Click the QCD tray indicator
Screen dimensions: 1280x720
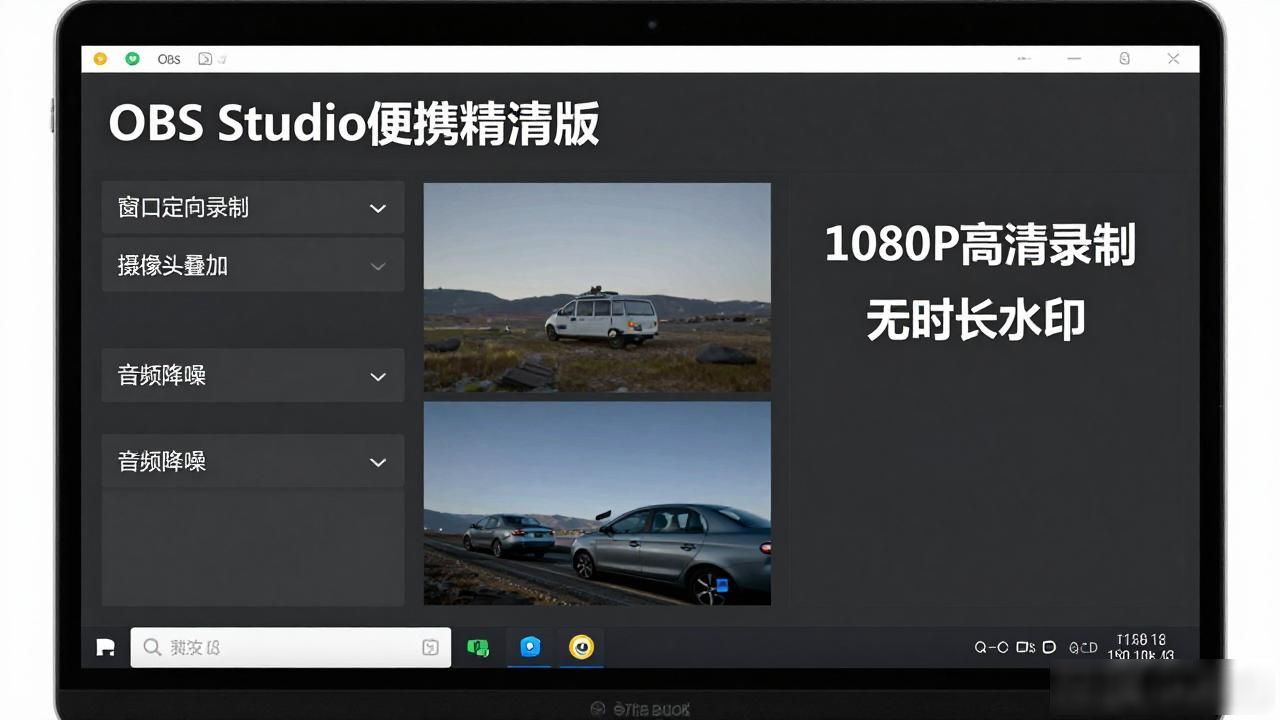coord(1083,647)
